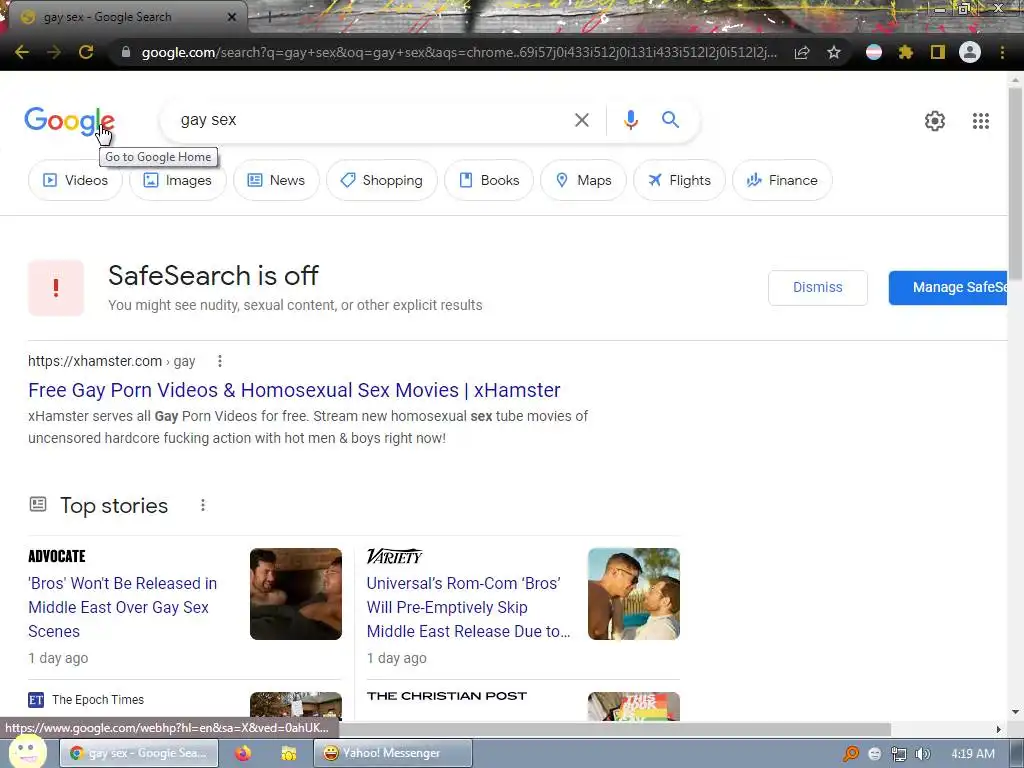
Task: Submit search with the magnifying glass icon
Action: click(x=671, y=120)
